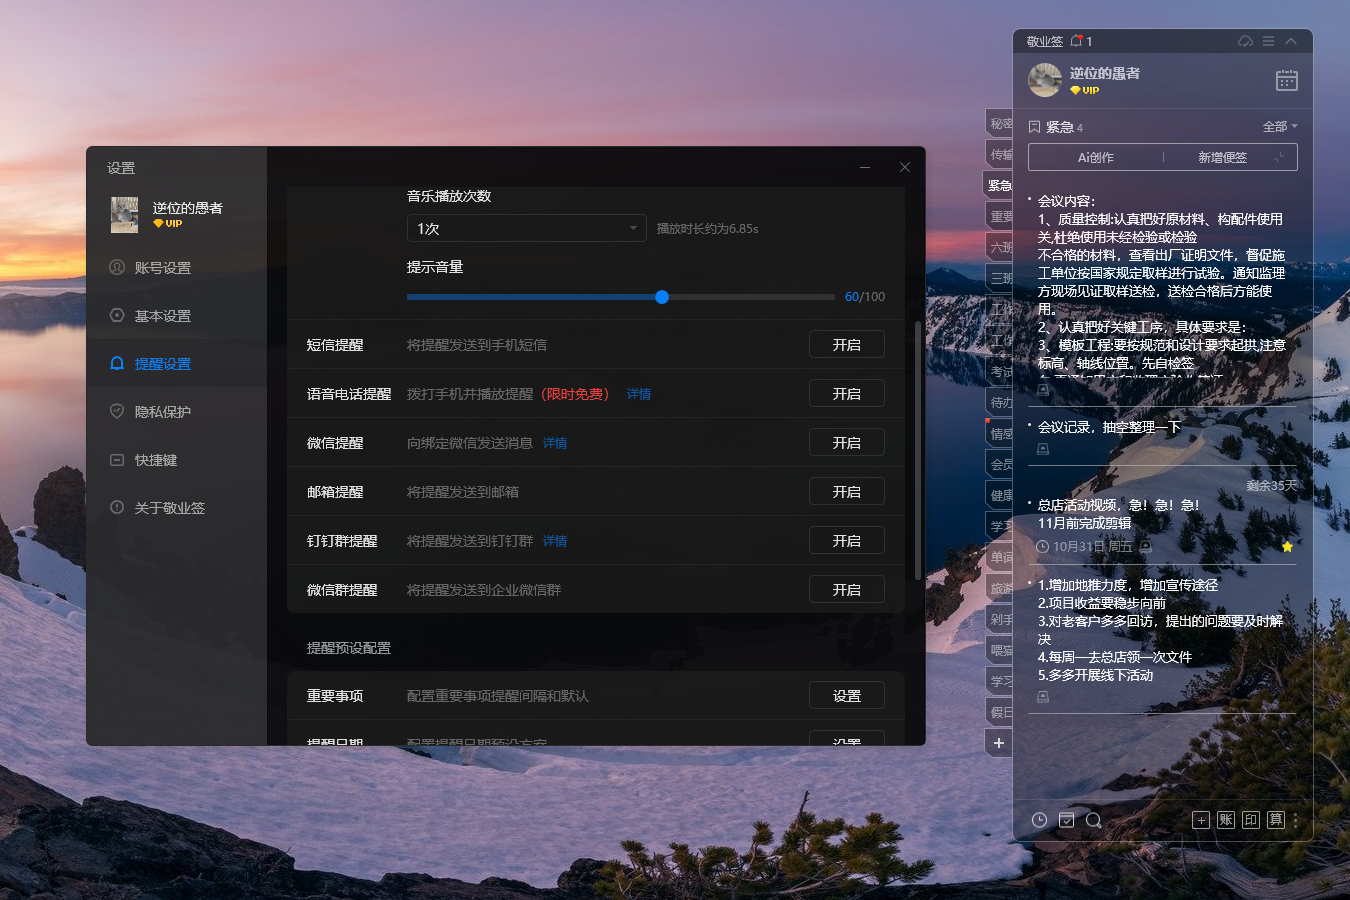Viewport: 1350px width, 900px height.
Task: Enable 短信提醒 with its 开启 button
Action: 847,345
